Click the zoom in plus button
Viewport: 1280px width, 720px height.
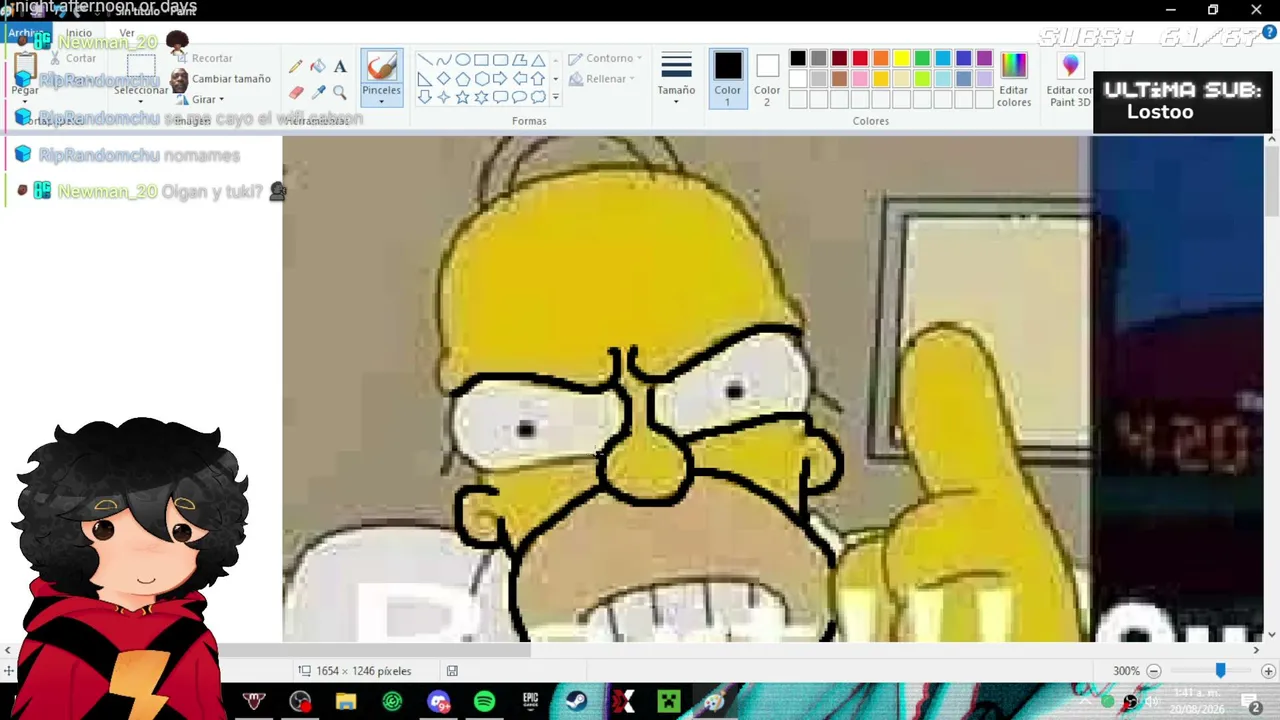pyautogui.click(x=1268, y=671)
